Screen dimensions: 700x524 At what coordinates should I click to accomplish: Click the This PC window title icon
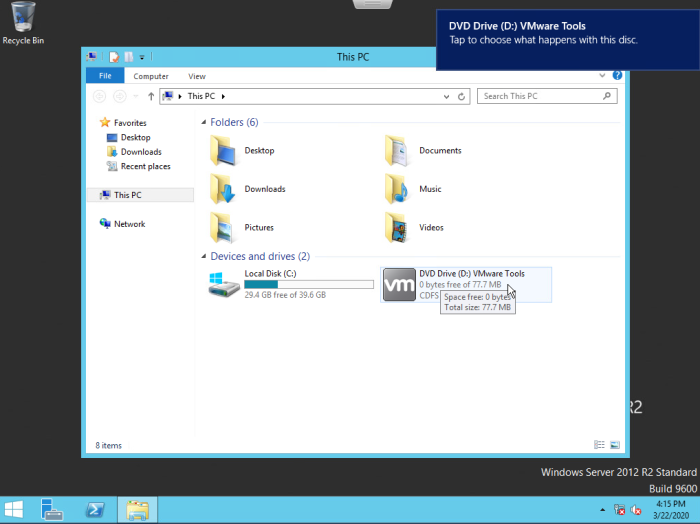[x=92, y=57]
